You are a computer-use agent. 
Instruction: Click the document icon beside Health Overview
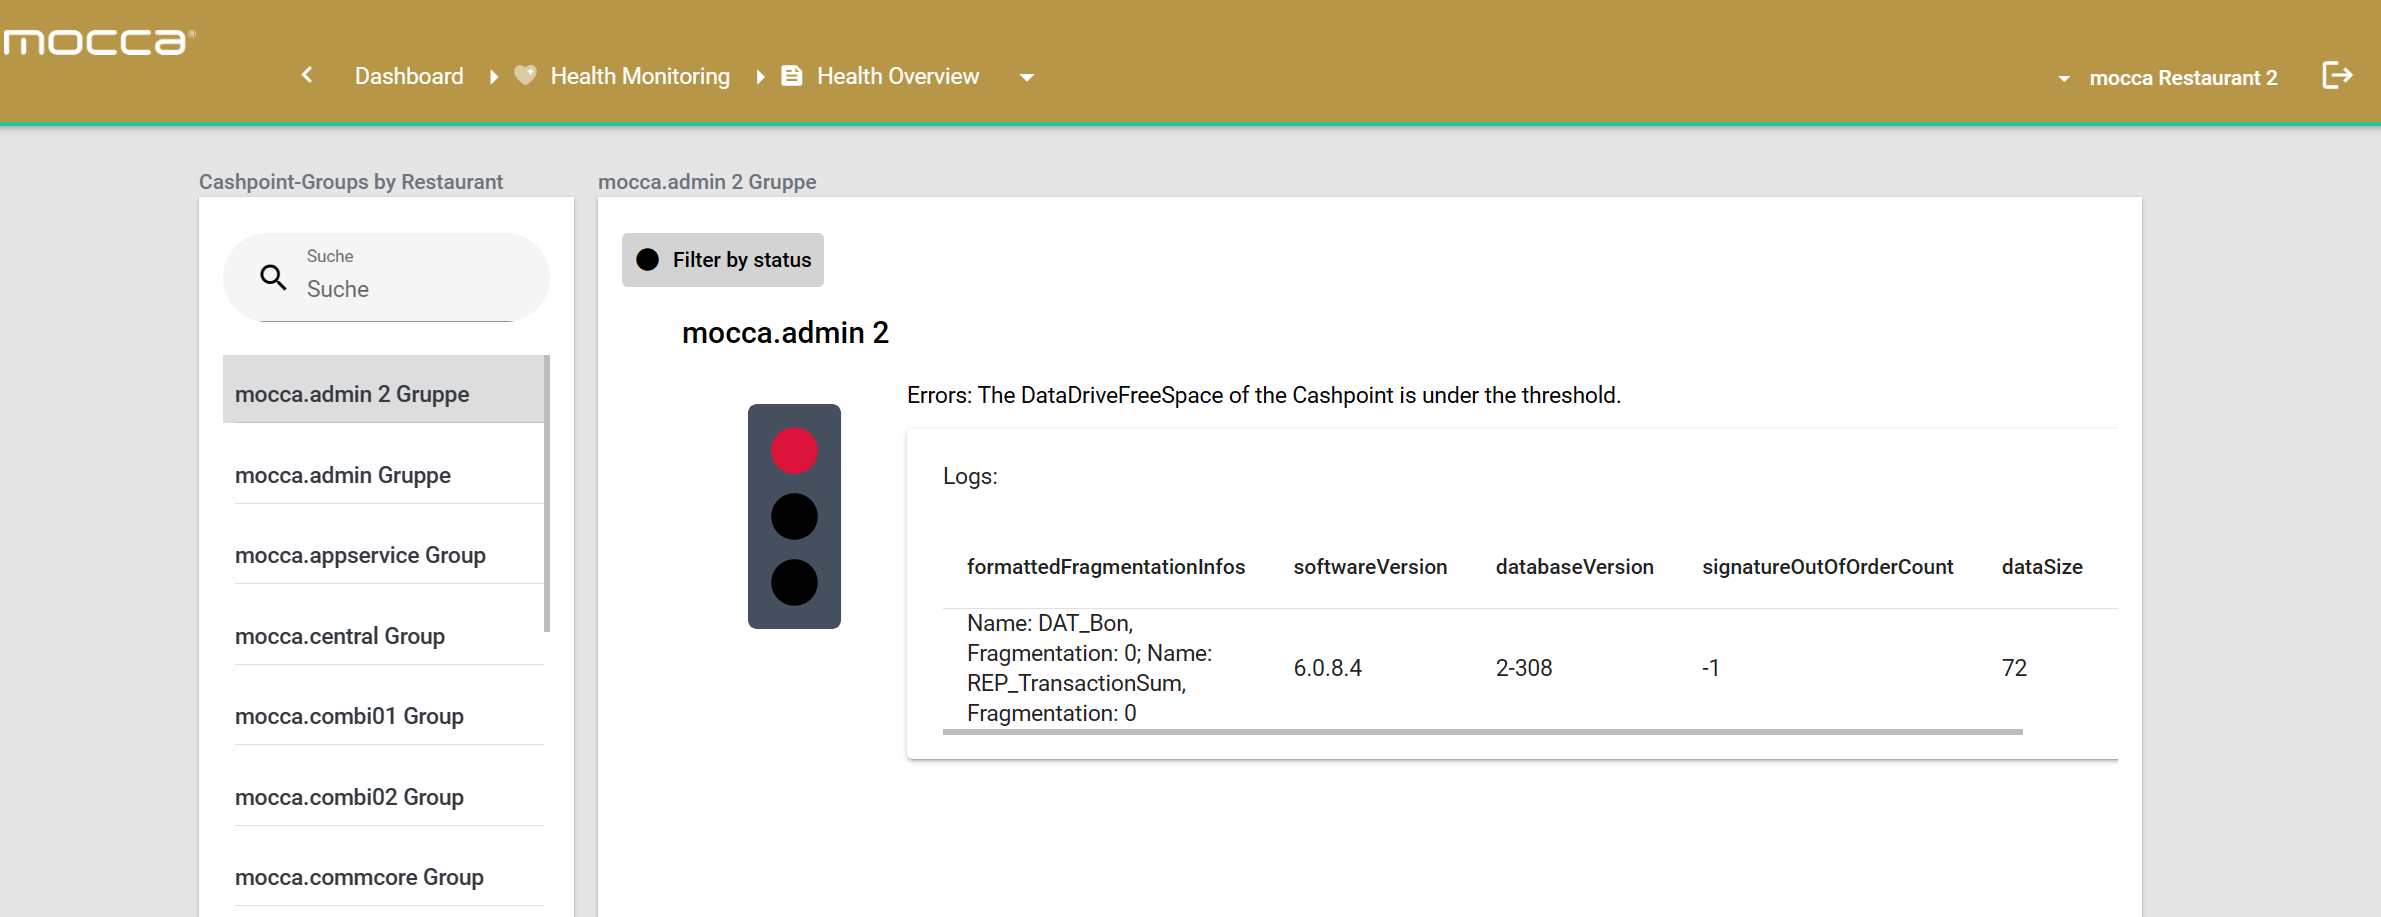click(792, 75)
